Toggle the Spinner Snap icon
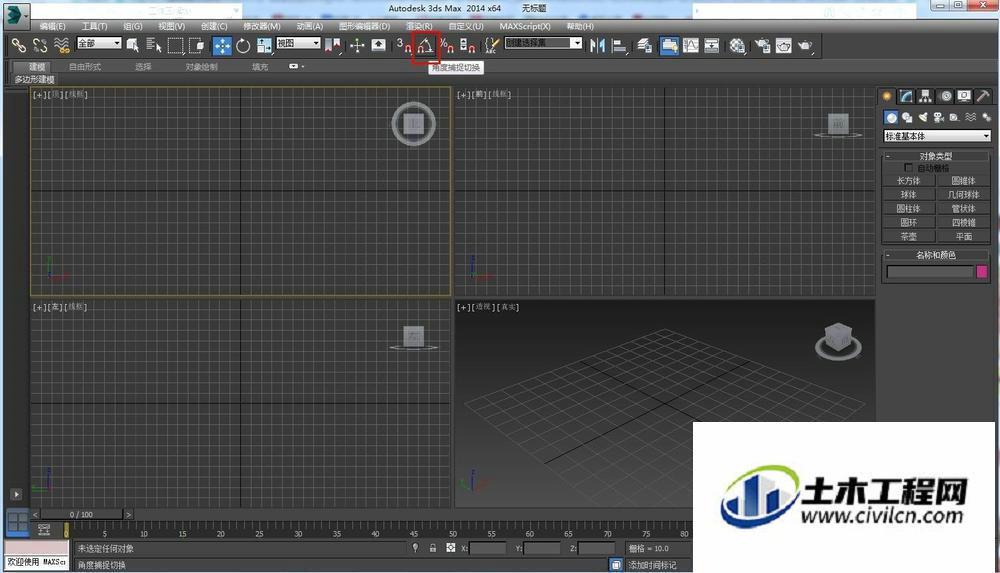 pyautogui.click(x=468, y=45)
